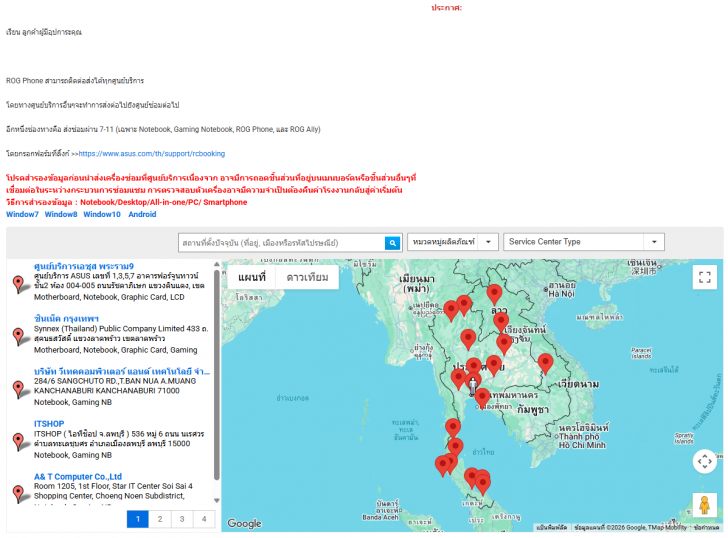Image resolution: width=728 pixels, height=538 pixels.
Task: Open the Window8 backup guide link
Action: 61,214
